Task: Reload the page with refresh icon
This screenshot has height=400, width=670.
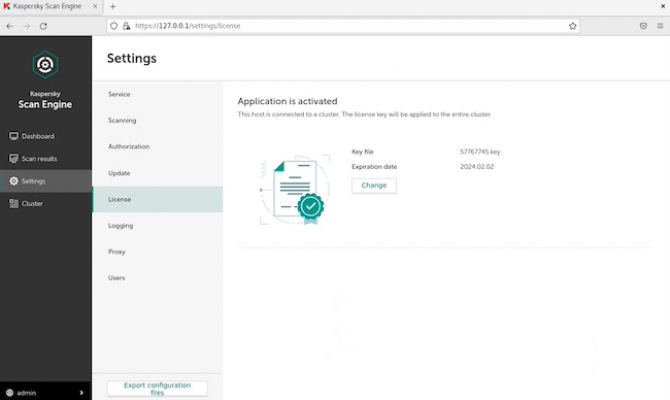Action: [43, 26]
